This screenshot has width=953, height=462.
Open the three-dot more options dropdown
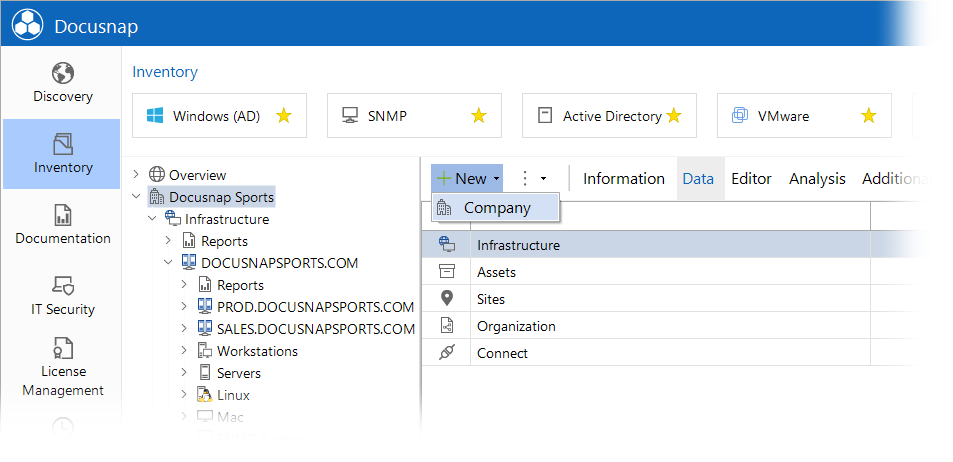click(533, 179)
